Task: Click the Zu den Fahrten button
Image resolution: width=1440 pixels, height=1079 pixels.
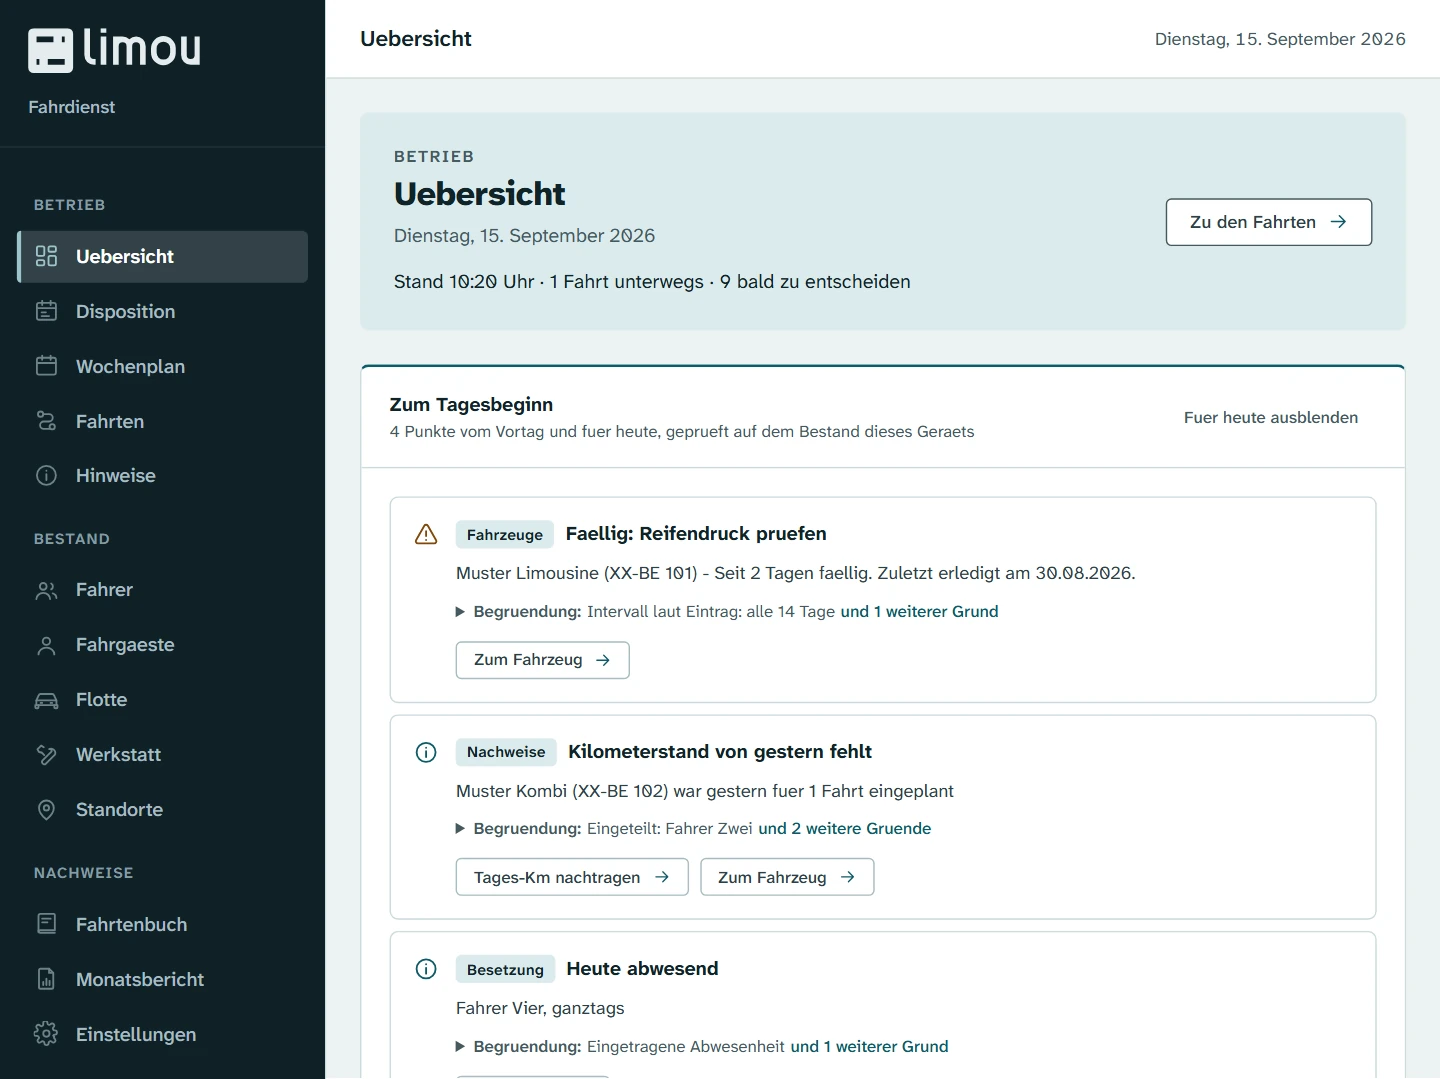Action: pos(1268,222)
